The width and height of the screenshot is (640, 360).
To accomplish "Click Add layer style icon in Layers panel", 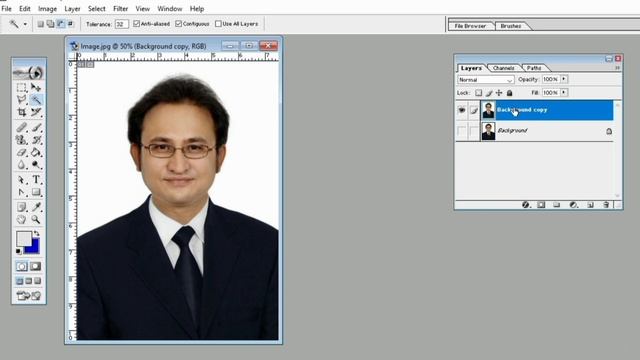I will point(526,205).
